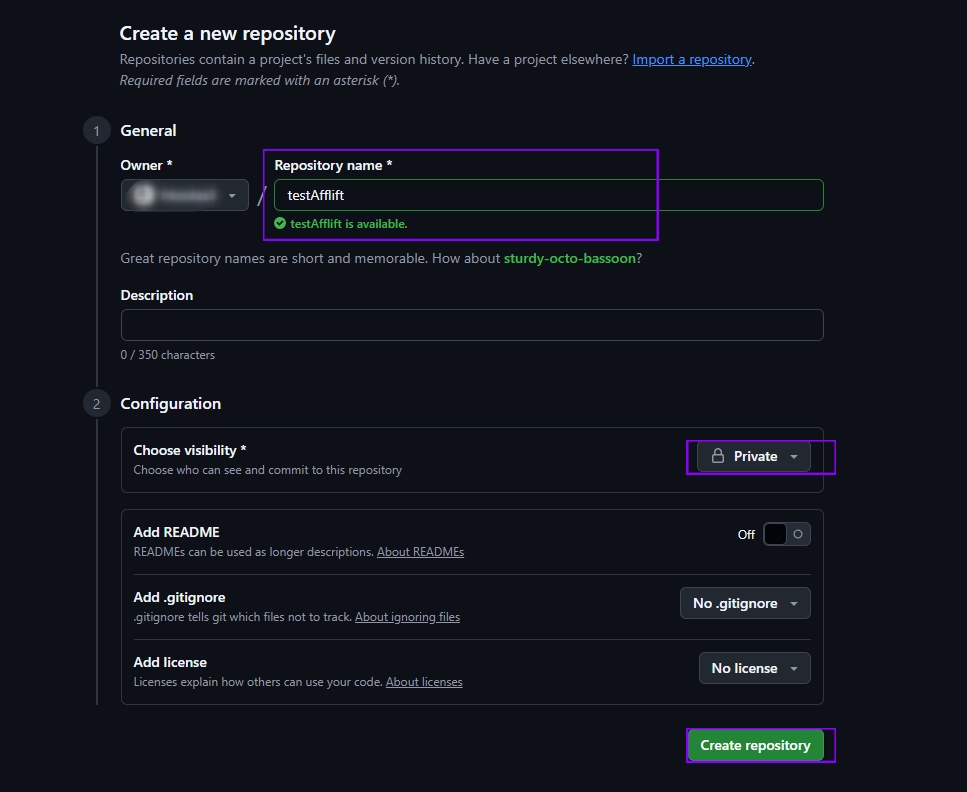Follow the Import a repository link

point(691,59)
